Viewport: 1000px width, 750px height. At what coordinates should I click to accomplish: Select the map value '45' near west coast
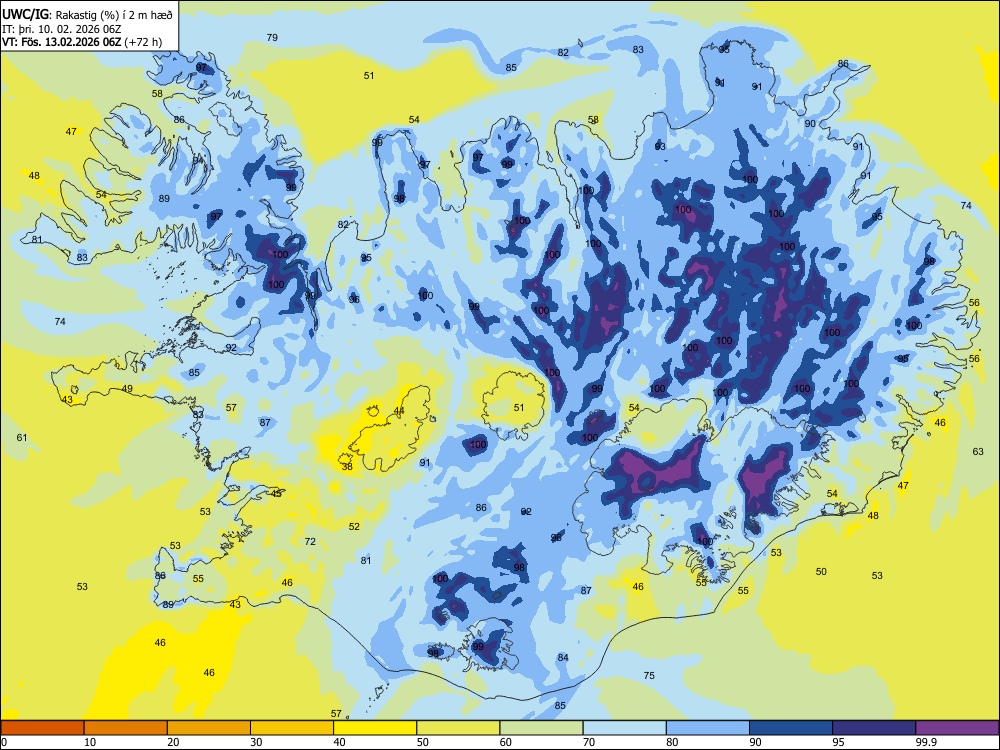276,494
